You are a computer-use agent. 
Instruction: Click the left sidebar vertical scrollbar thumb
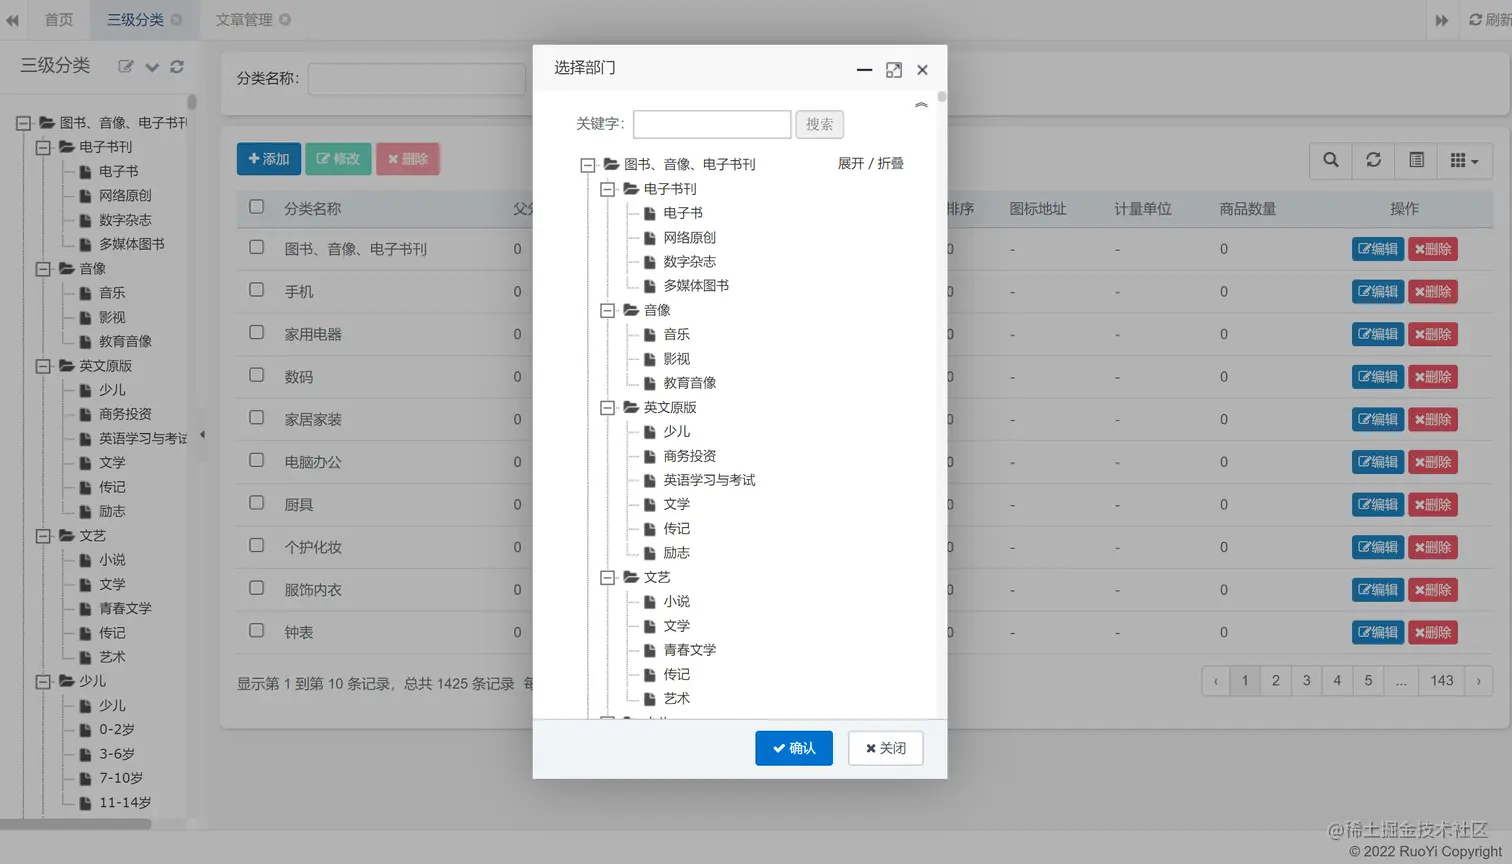click(192, 102)
